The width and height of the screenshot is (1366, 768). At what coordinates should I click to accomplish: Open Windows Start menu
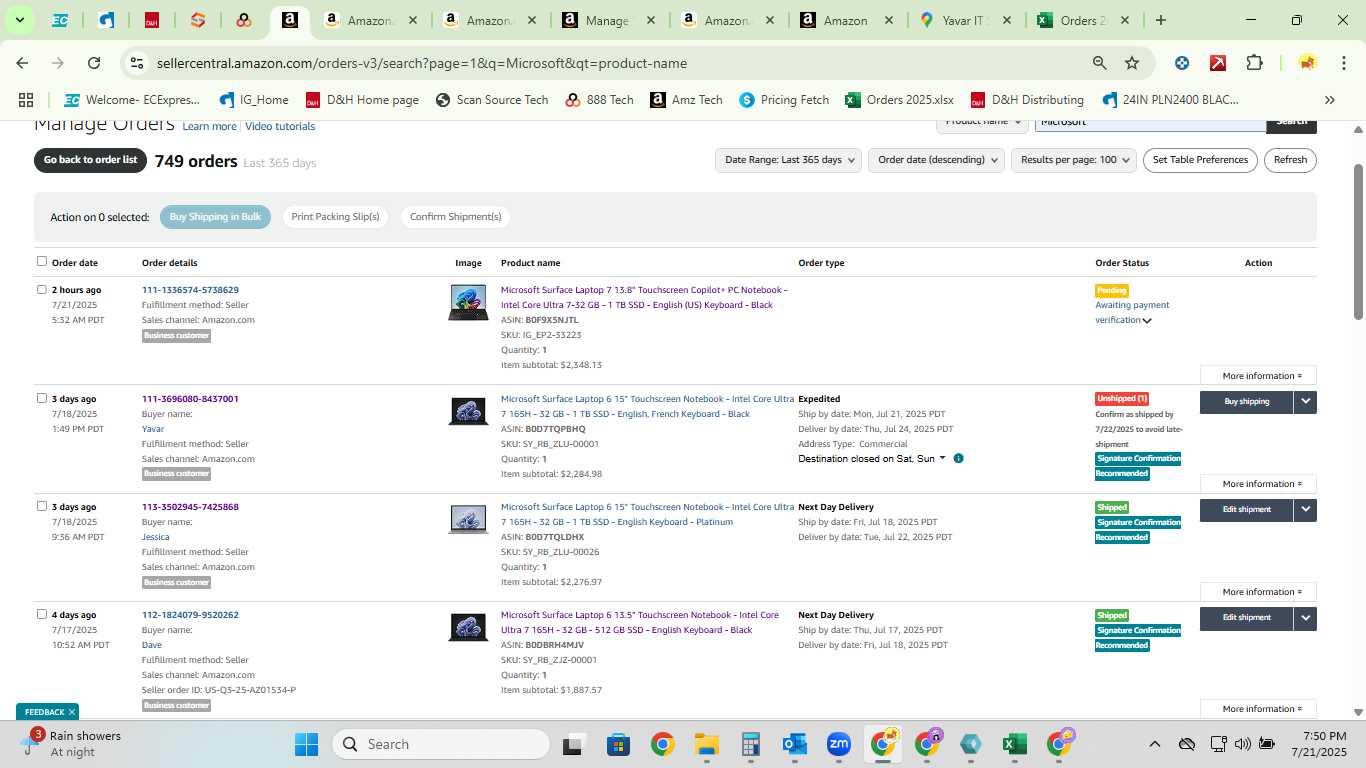(x=306, y=744)
